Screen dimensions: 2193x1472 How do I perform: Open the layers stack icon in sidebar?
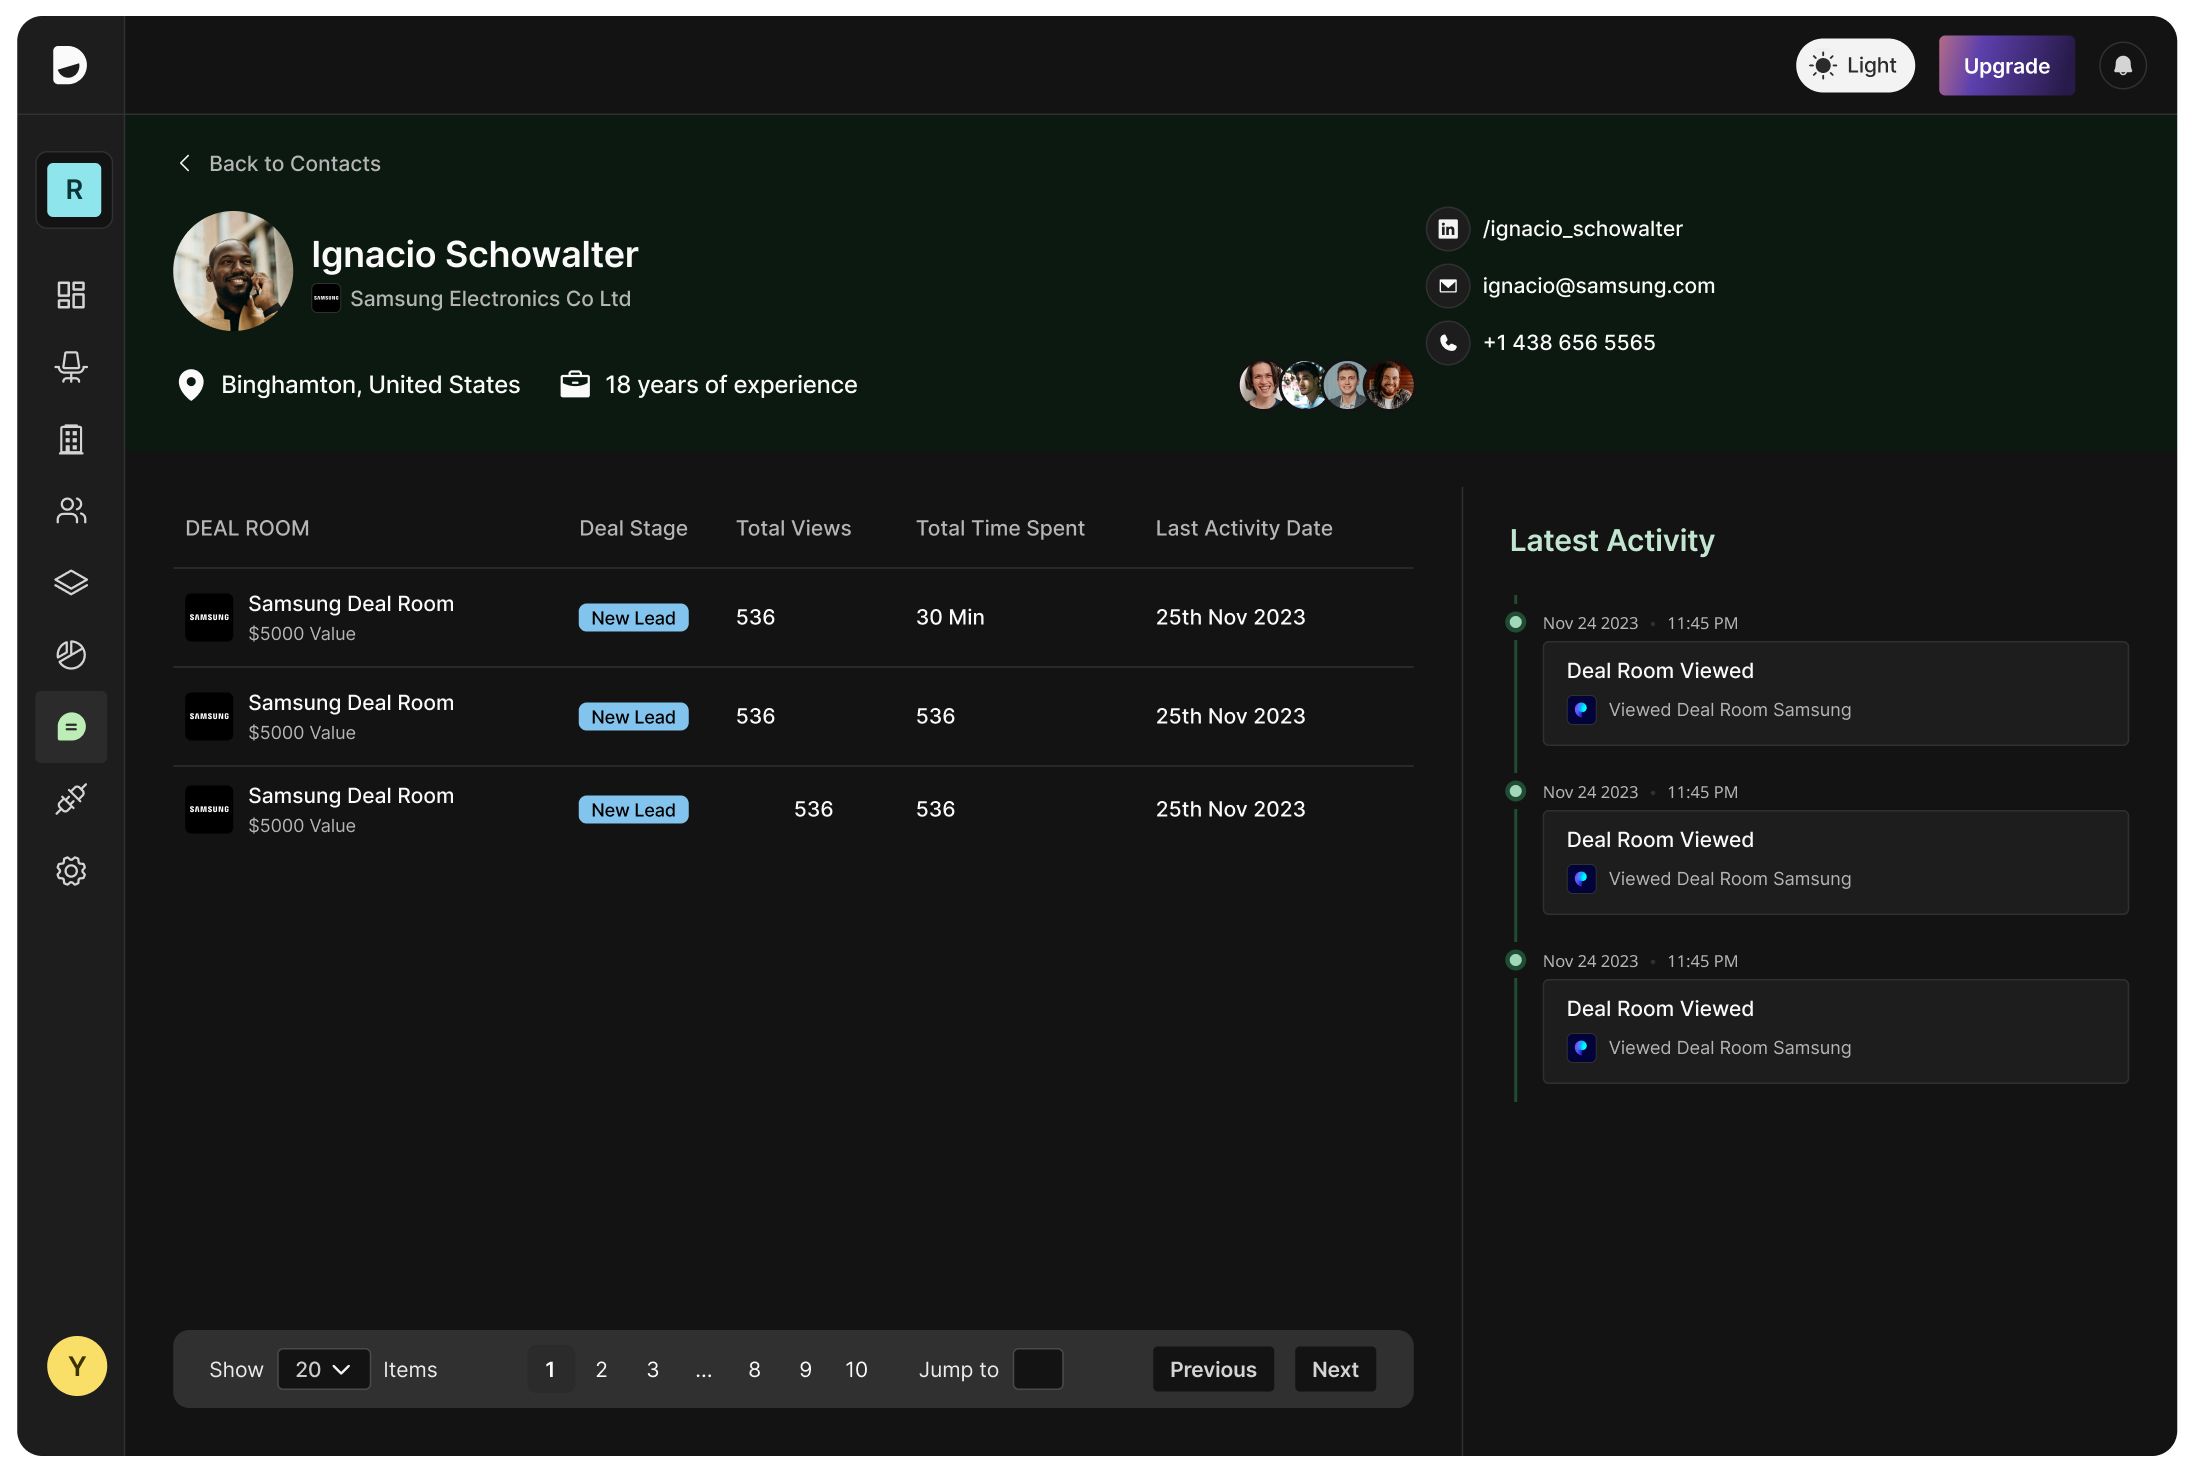pyautogui.click(x=71, y=583)
